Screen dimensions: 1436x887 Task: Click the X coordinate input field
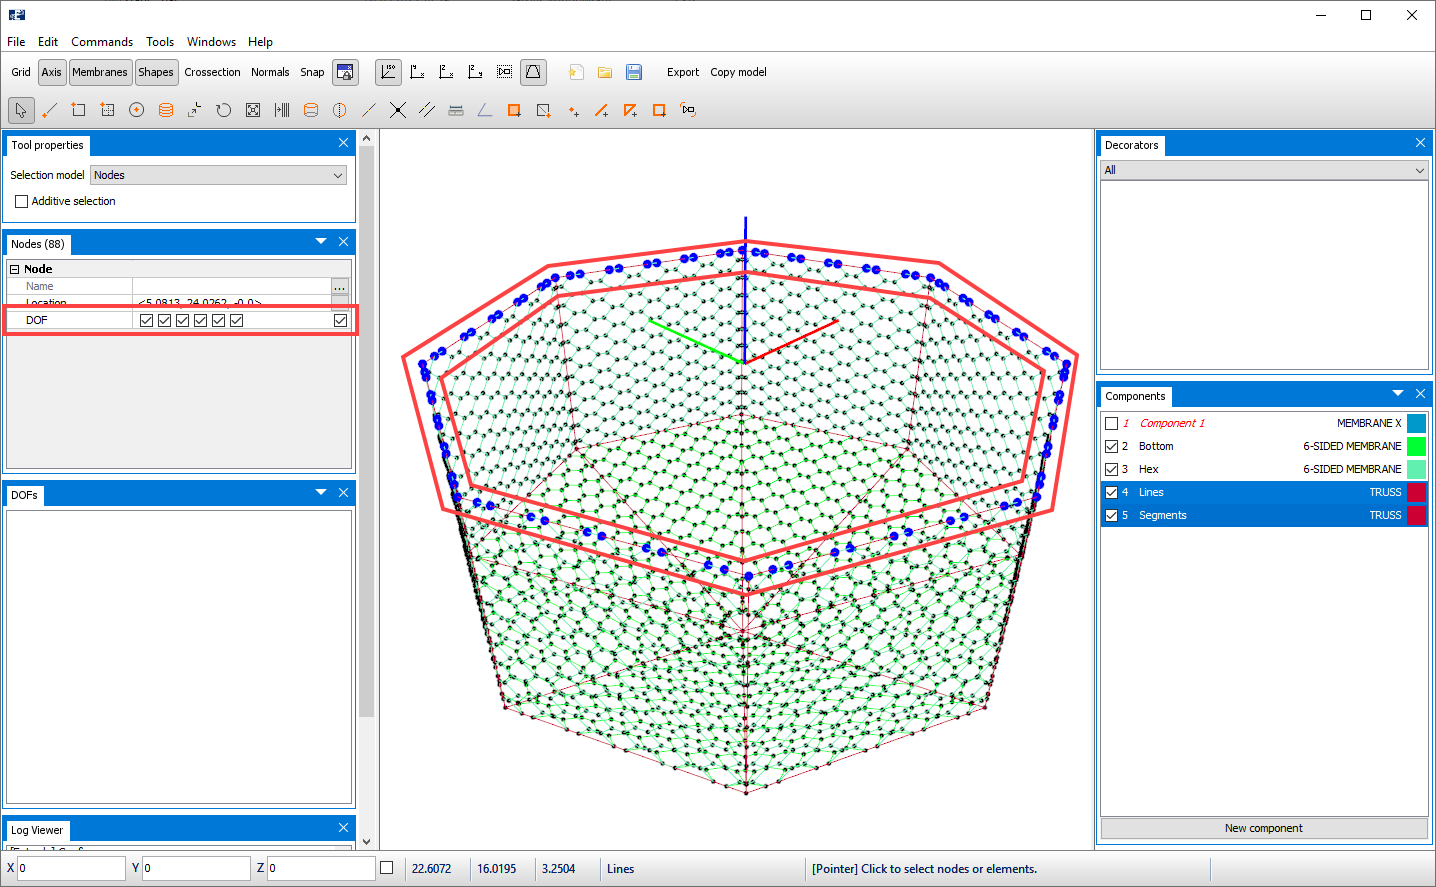[x=71, y=868]
